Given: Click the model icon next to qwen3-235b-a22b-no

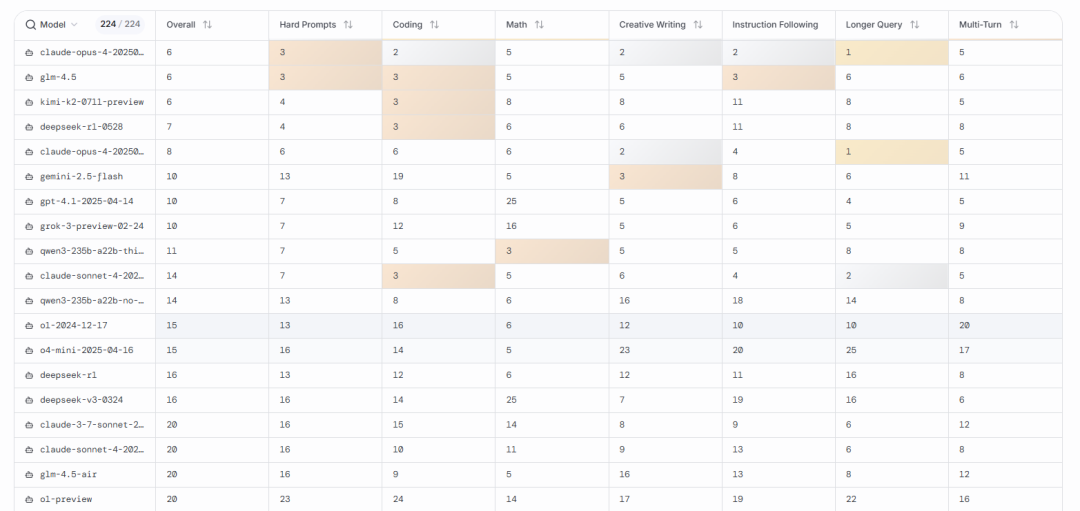Looking at the screenshot, I should (x=30, y=300).
